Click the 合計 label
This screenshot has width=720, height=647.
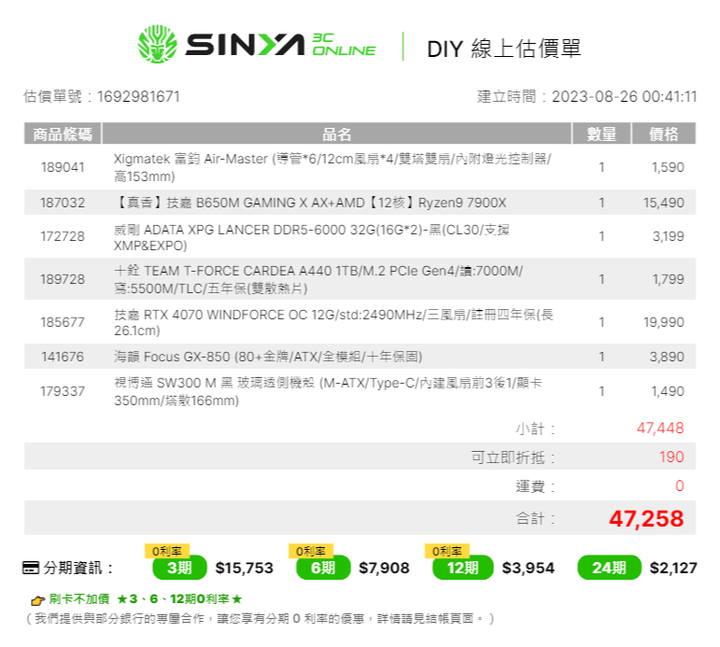tap(535, 519)
